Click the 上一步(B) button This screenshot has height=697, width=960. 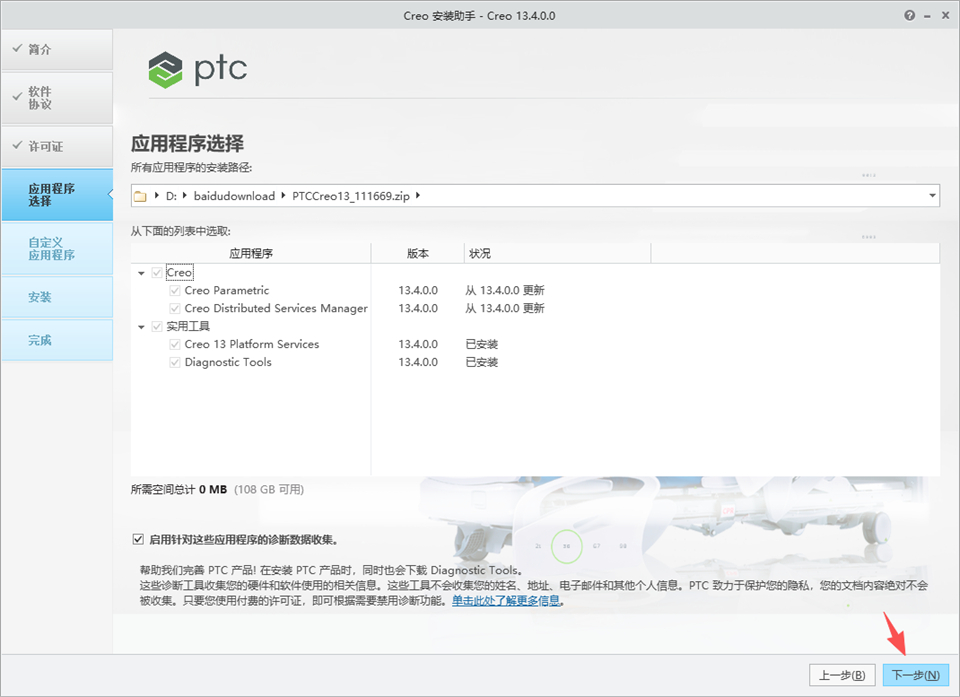842,675
